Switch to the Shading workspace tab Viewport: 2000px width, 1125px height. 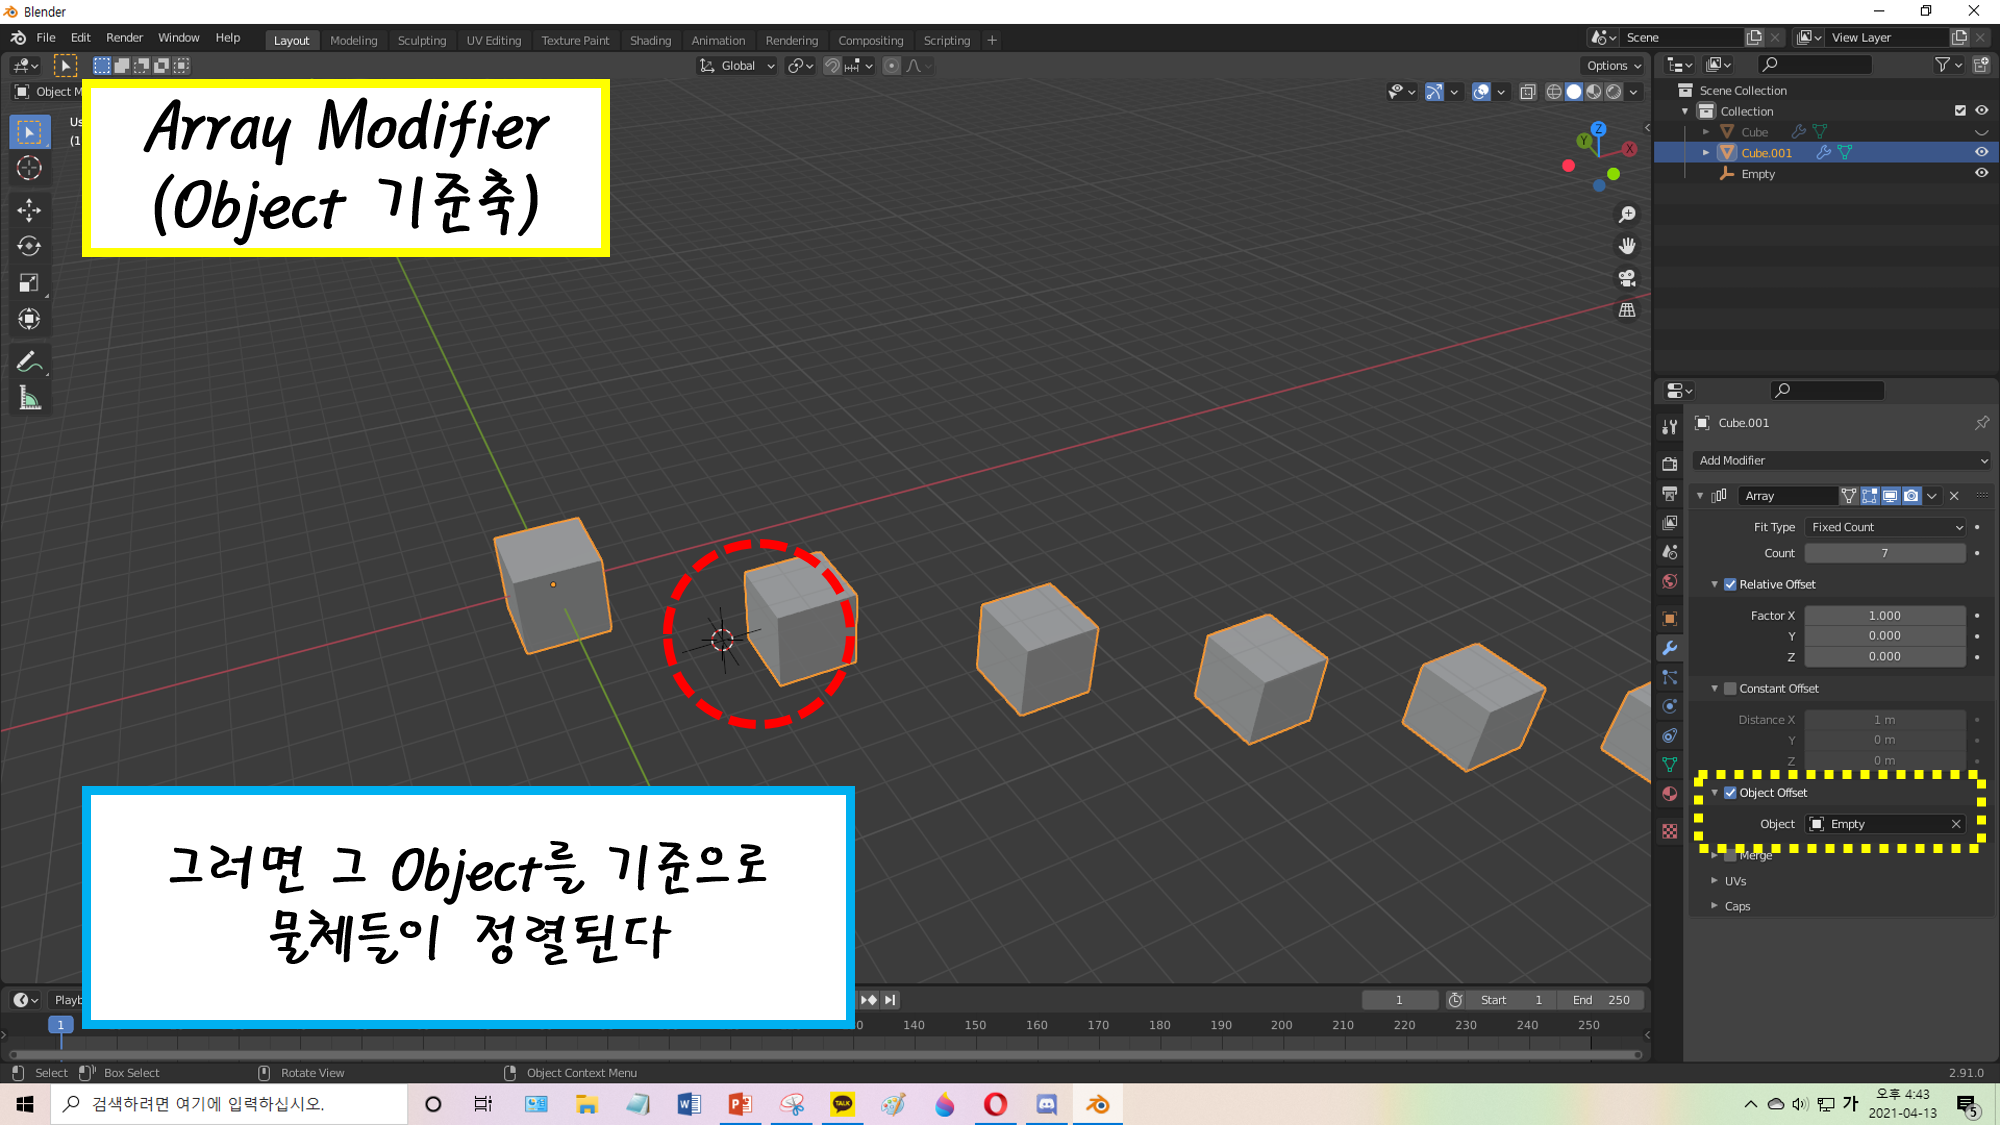(650, 40)
